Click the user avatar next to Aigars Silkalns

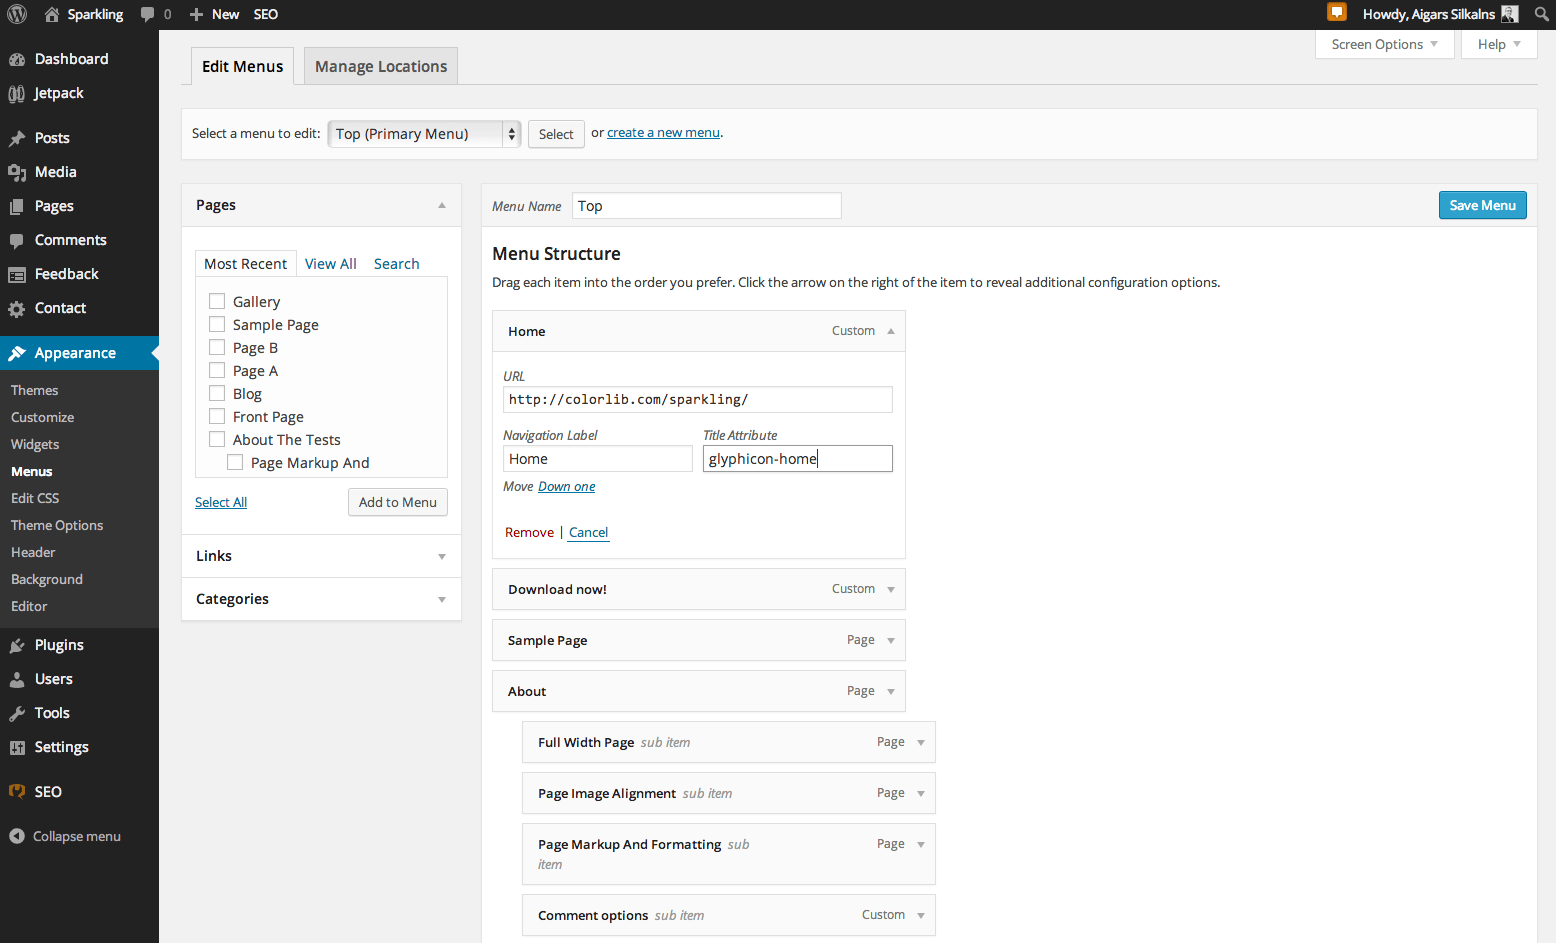pos(1510,14)
